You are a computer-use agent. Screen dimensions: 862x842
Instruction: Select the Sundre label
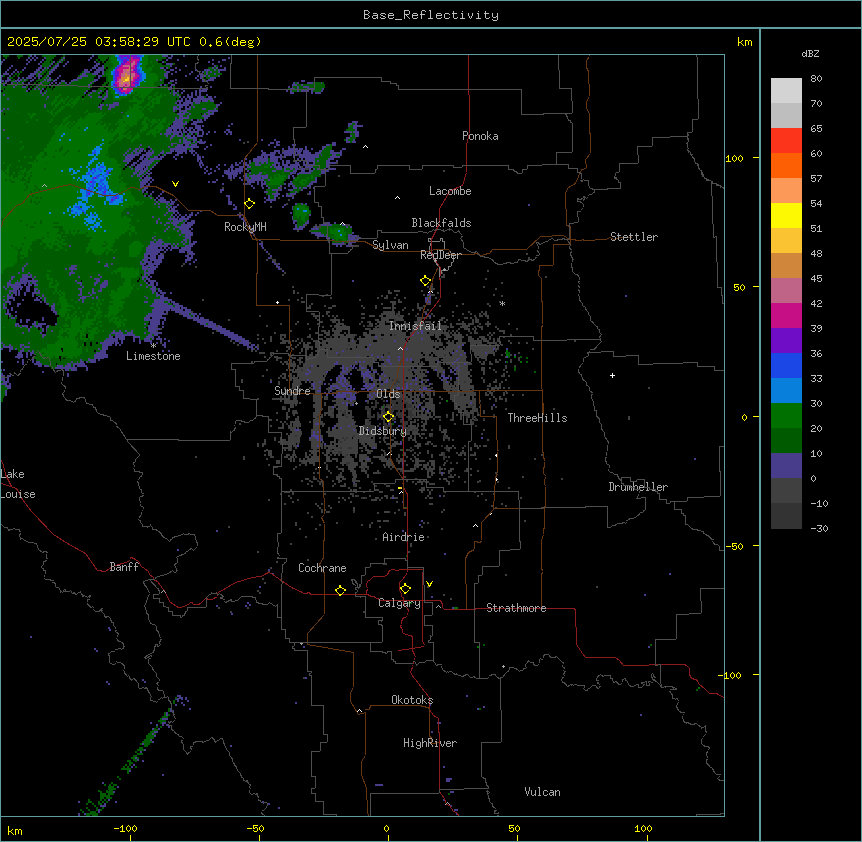292,391
